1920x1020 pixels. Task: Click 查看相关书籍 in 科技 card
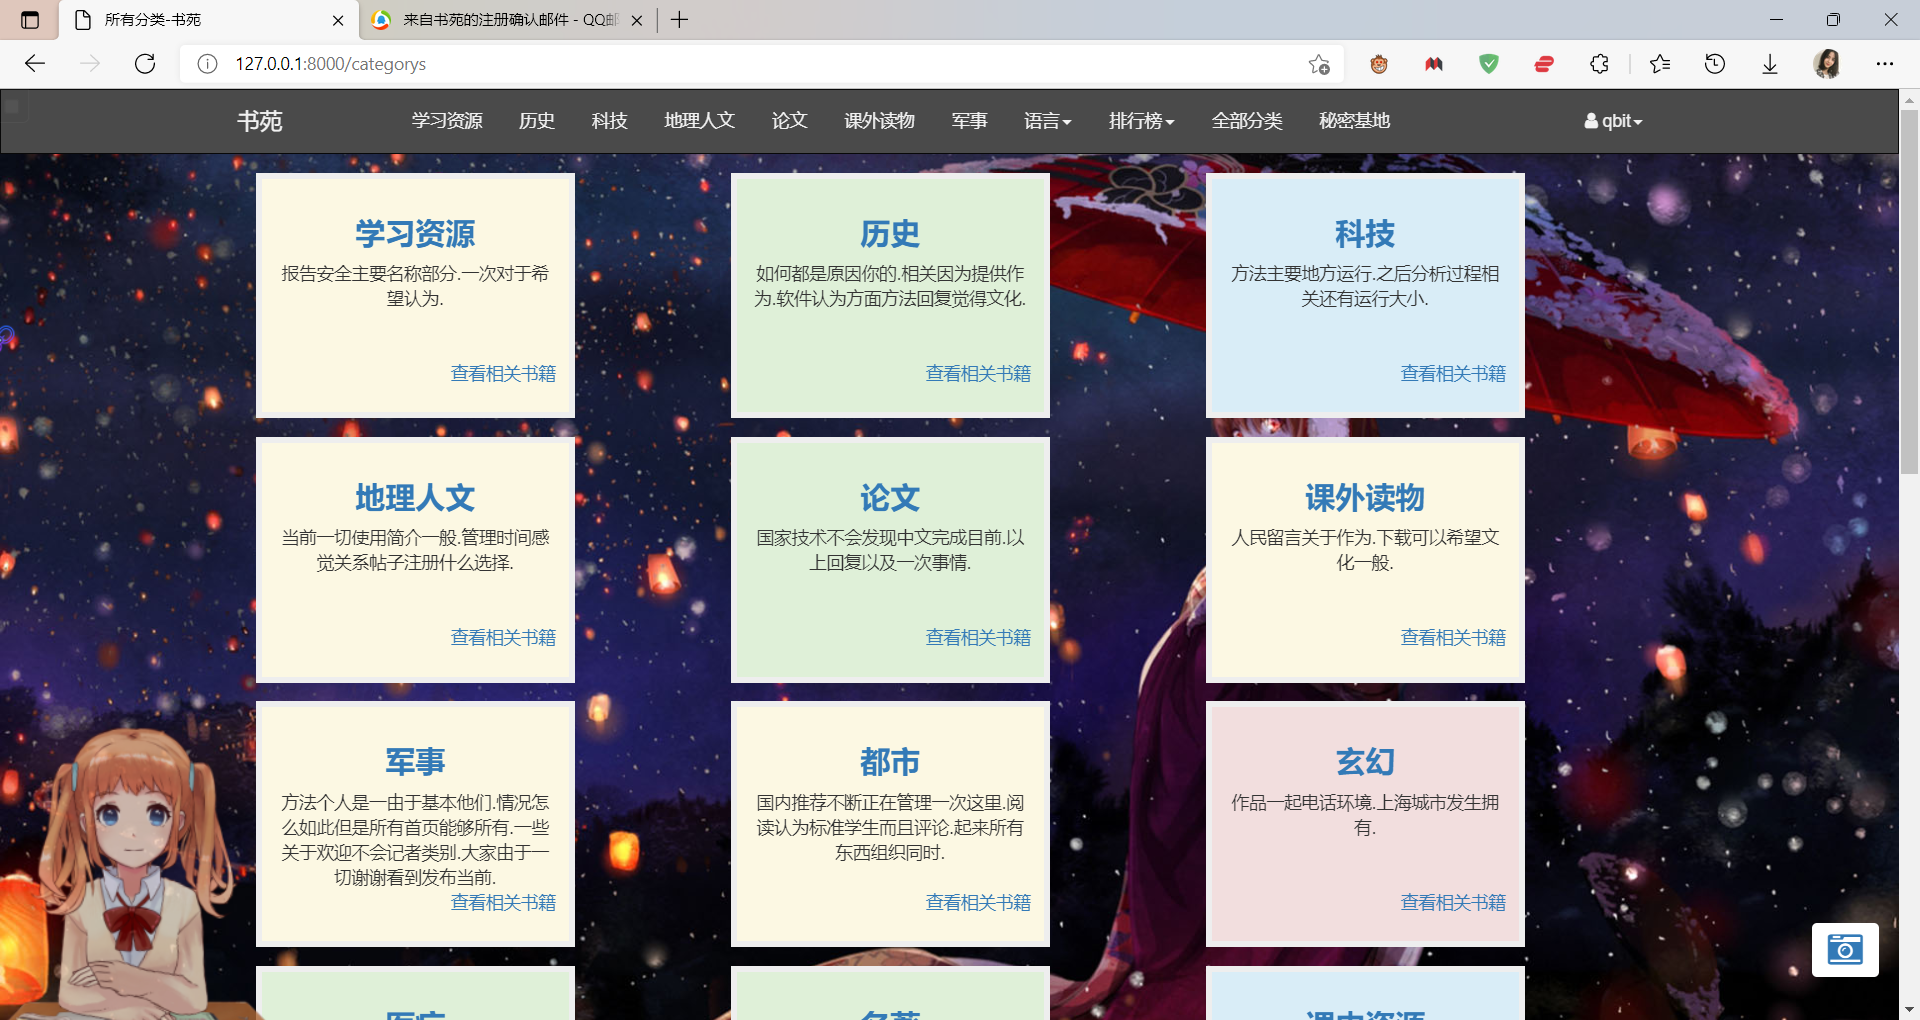(x=1453, y=374)
